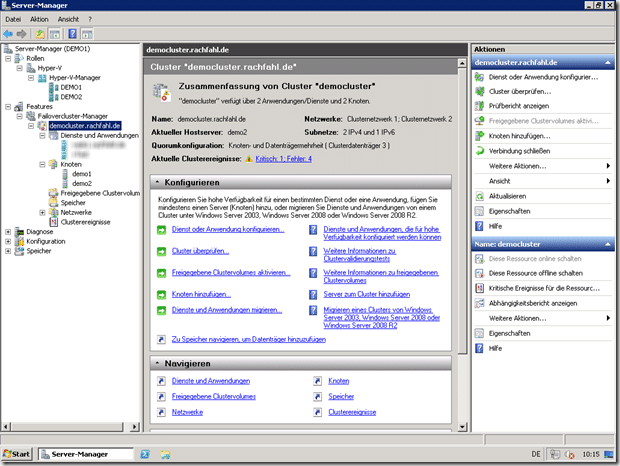Select Speicher under Failovercluster-Manager cluster
The image size is (620, 466).
coord(73,203)
